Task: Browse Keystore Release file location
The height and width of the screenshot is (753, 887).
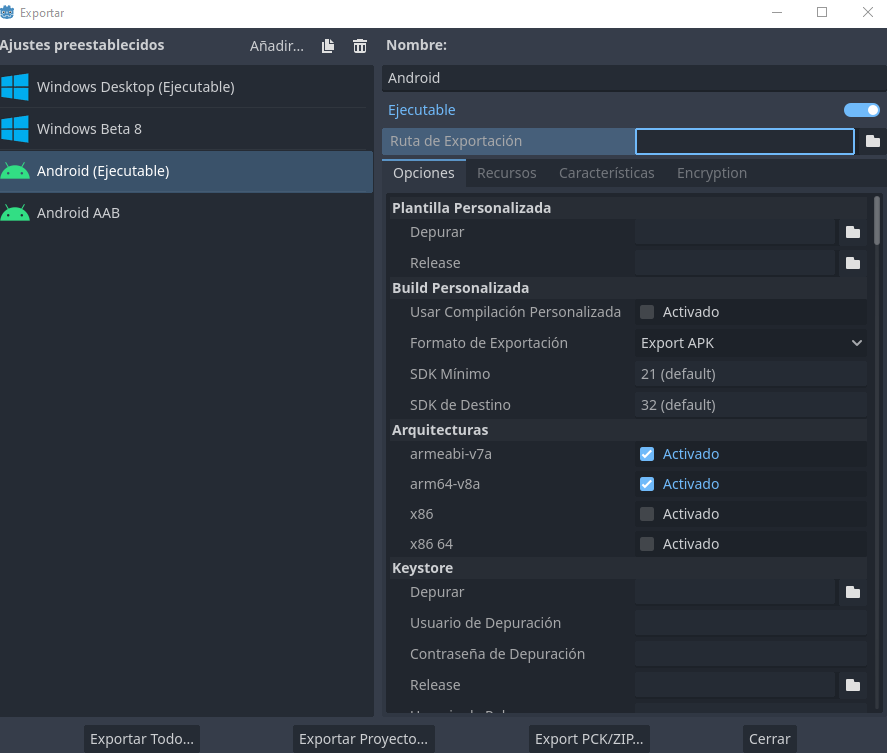Action: point(852,684)
